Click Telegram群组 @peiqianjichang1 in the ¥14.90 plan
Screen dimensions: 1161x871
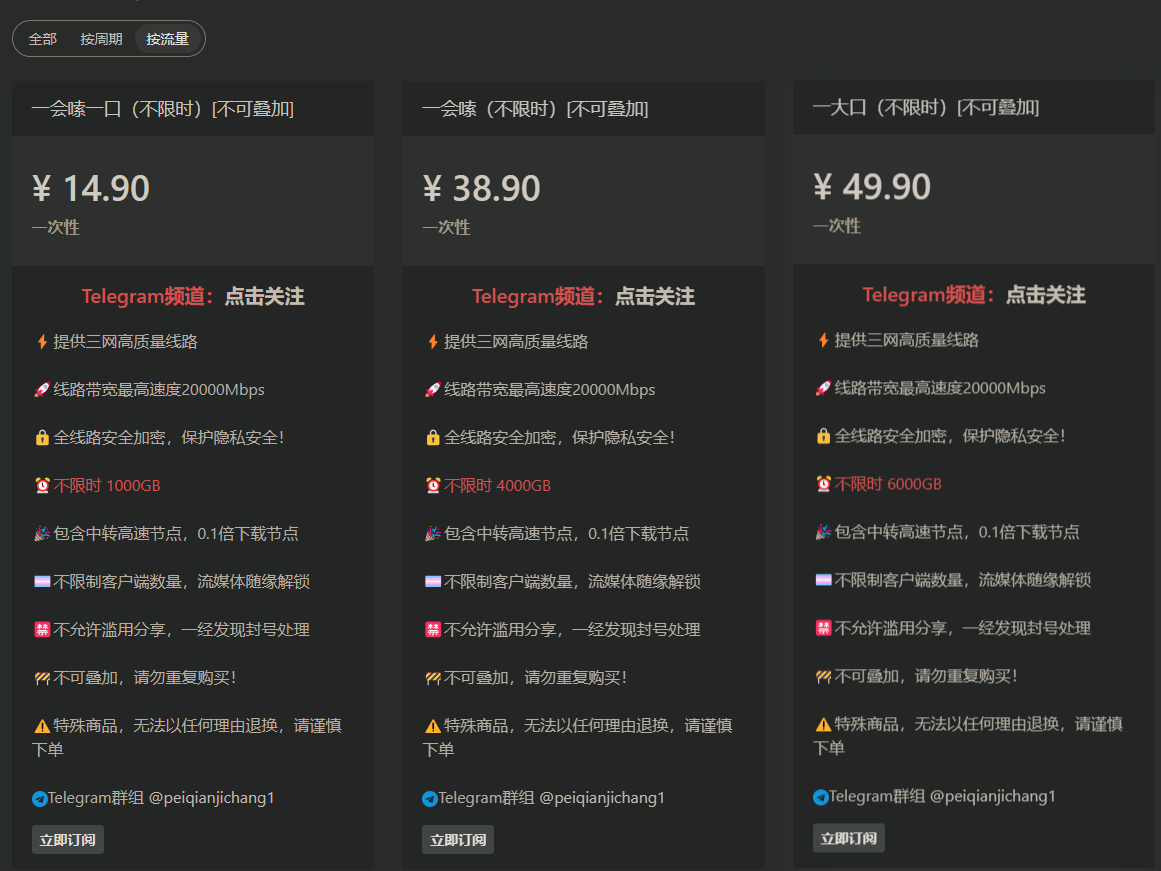click(161, 798)
